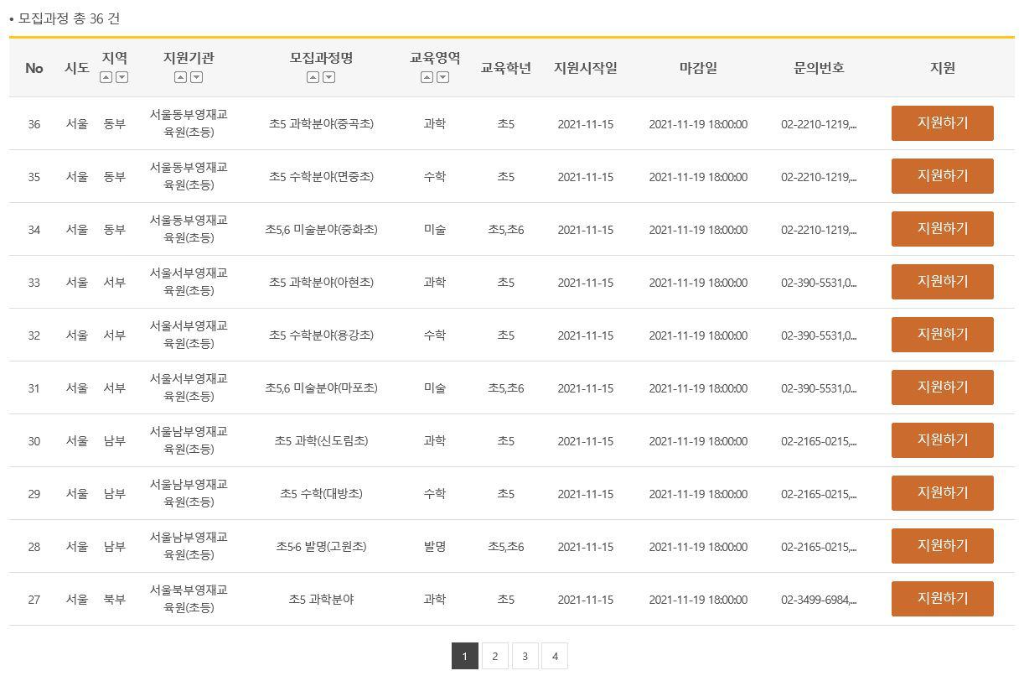
Task: Click 서울동부영재교육원(초등) in row 36
Action: point(189,123)
